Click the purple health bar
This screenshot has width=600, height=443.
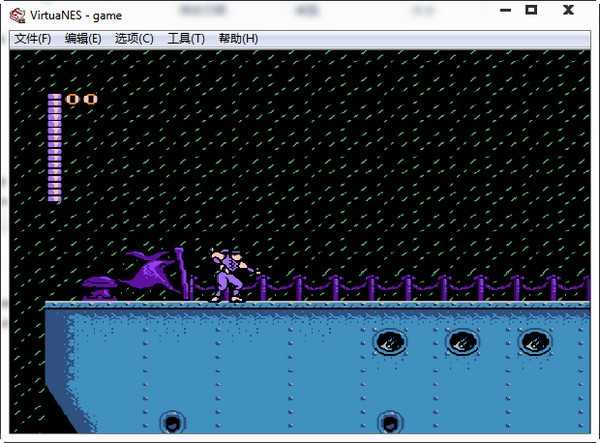tap(54, 148)
